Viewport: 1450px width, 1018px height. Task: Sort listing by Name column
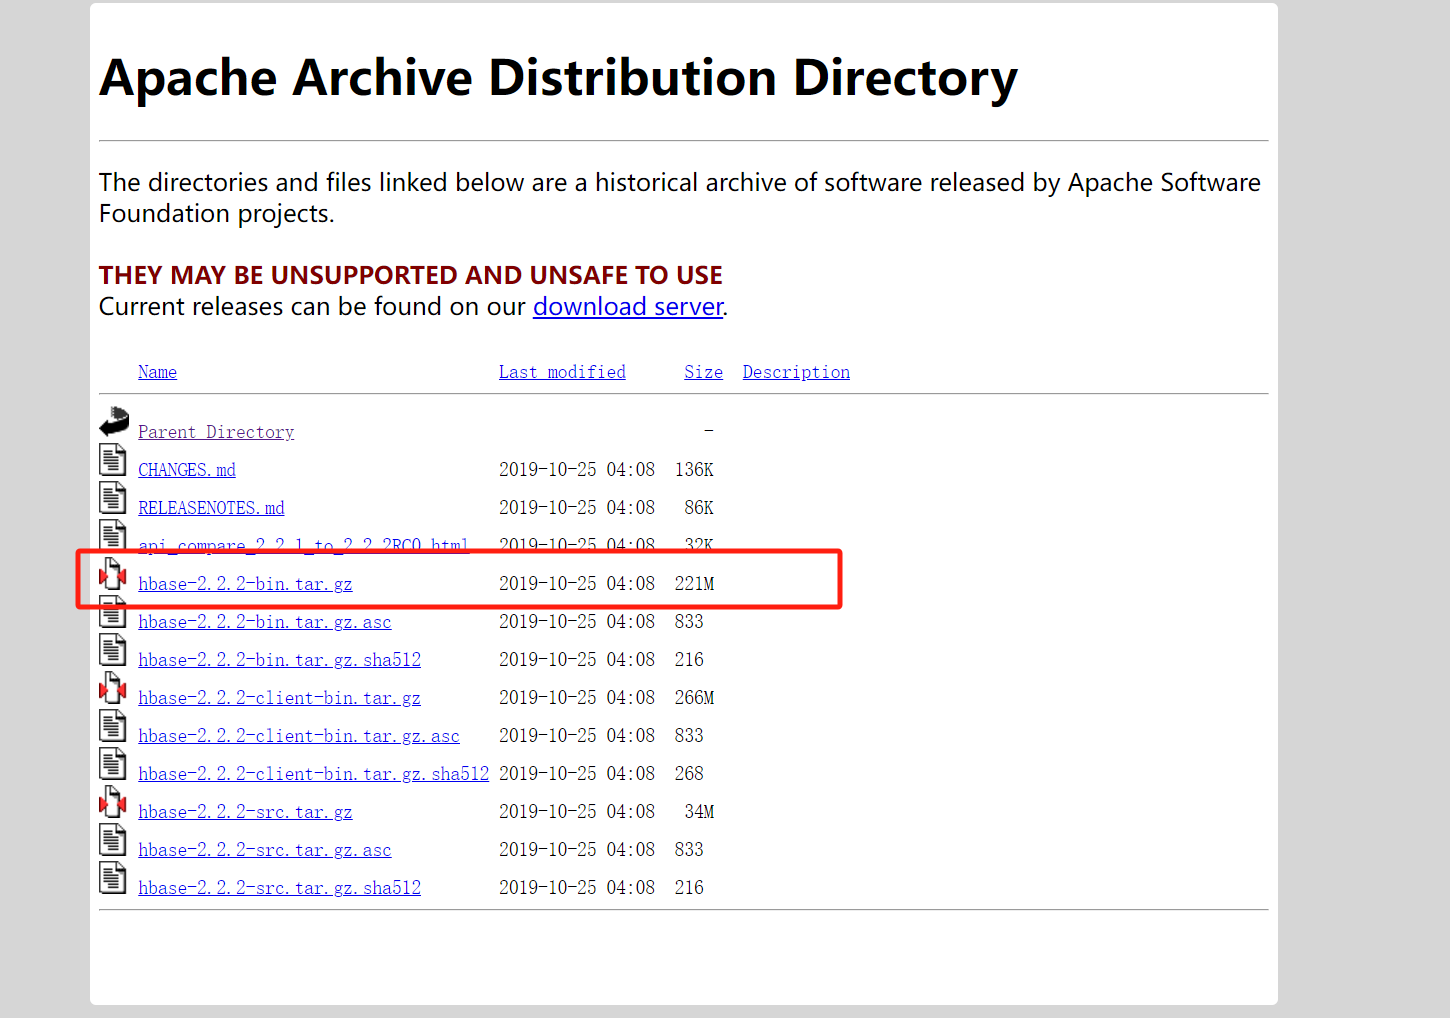(157, 372)
